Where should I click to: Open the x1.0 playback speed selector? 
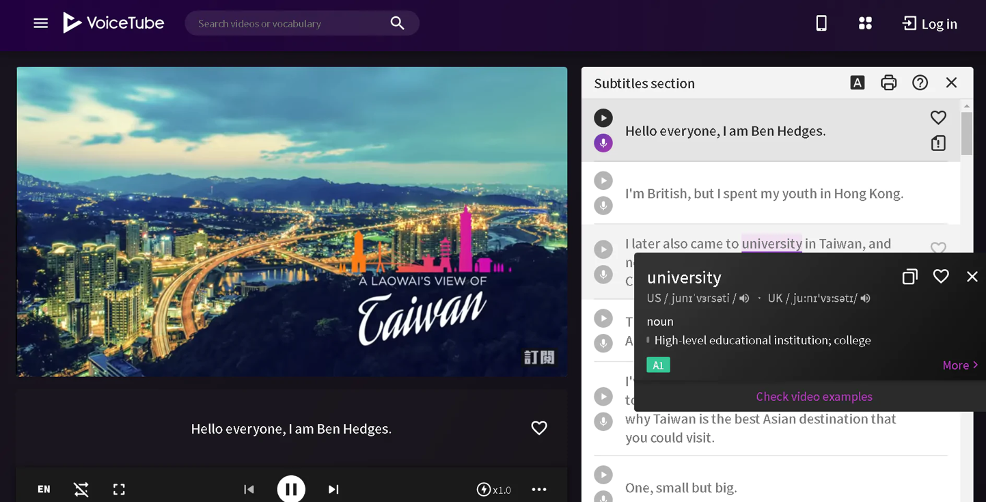click(x=494, y=489)
